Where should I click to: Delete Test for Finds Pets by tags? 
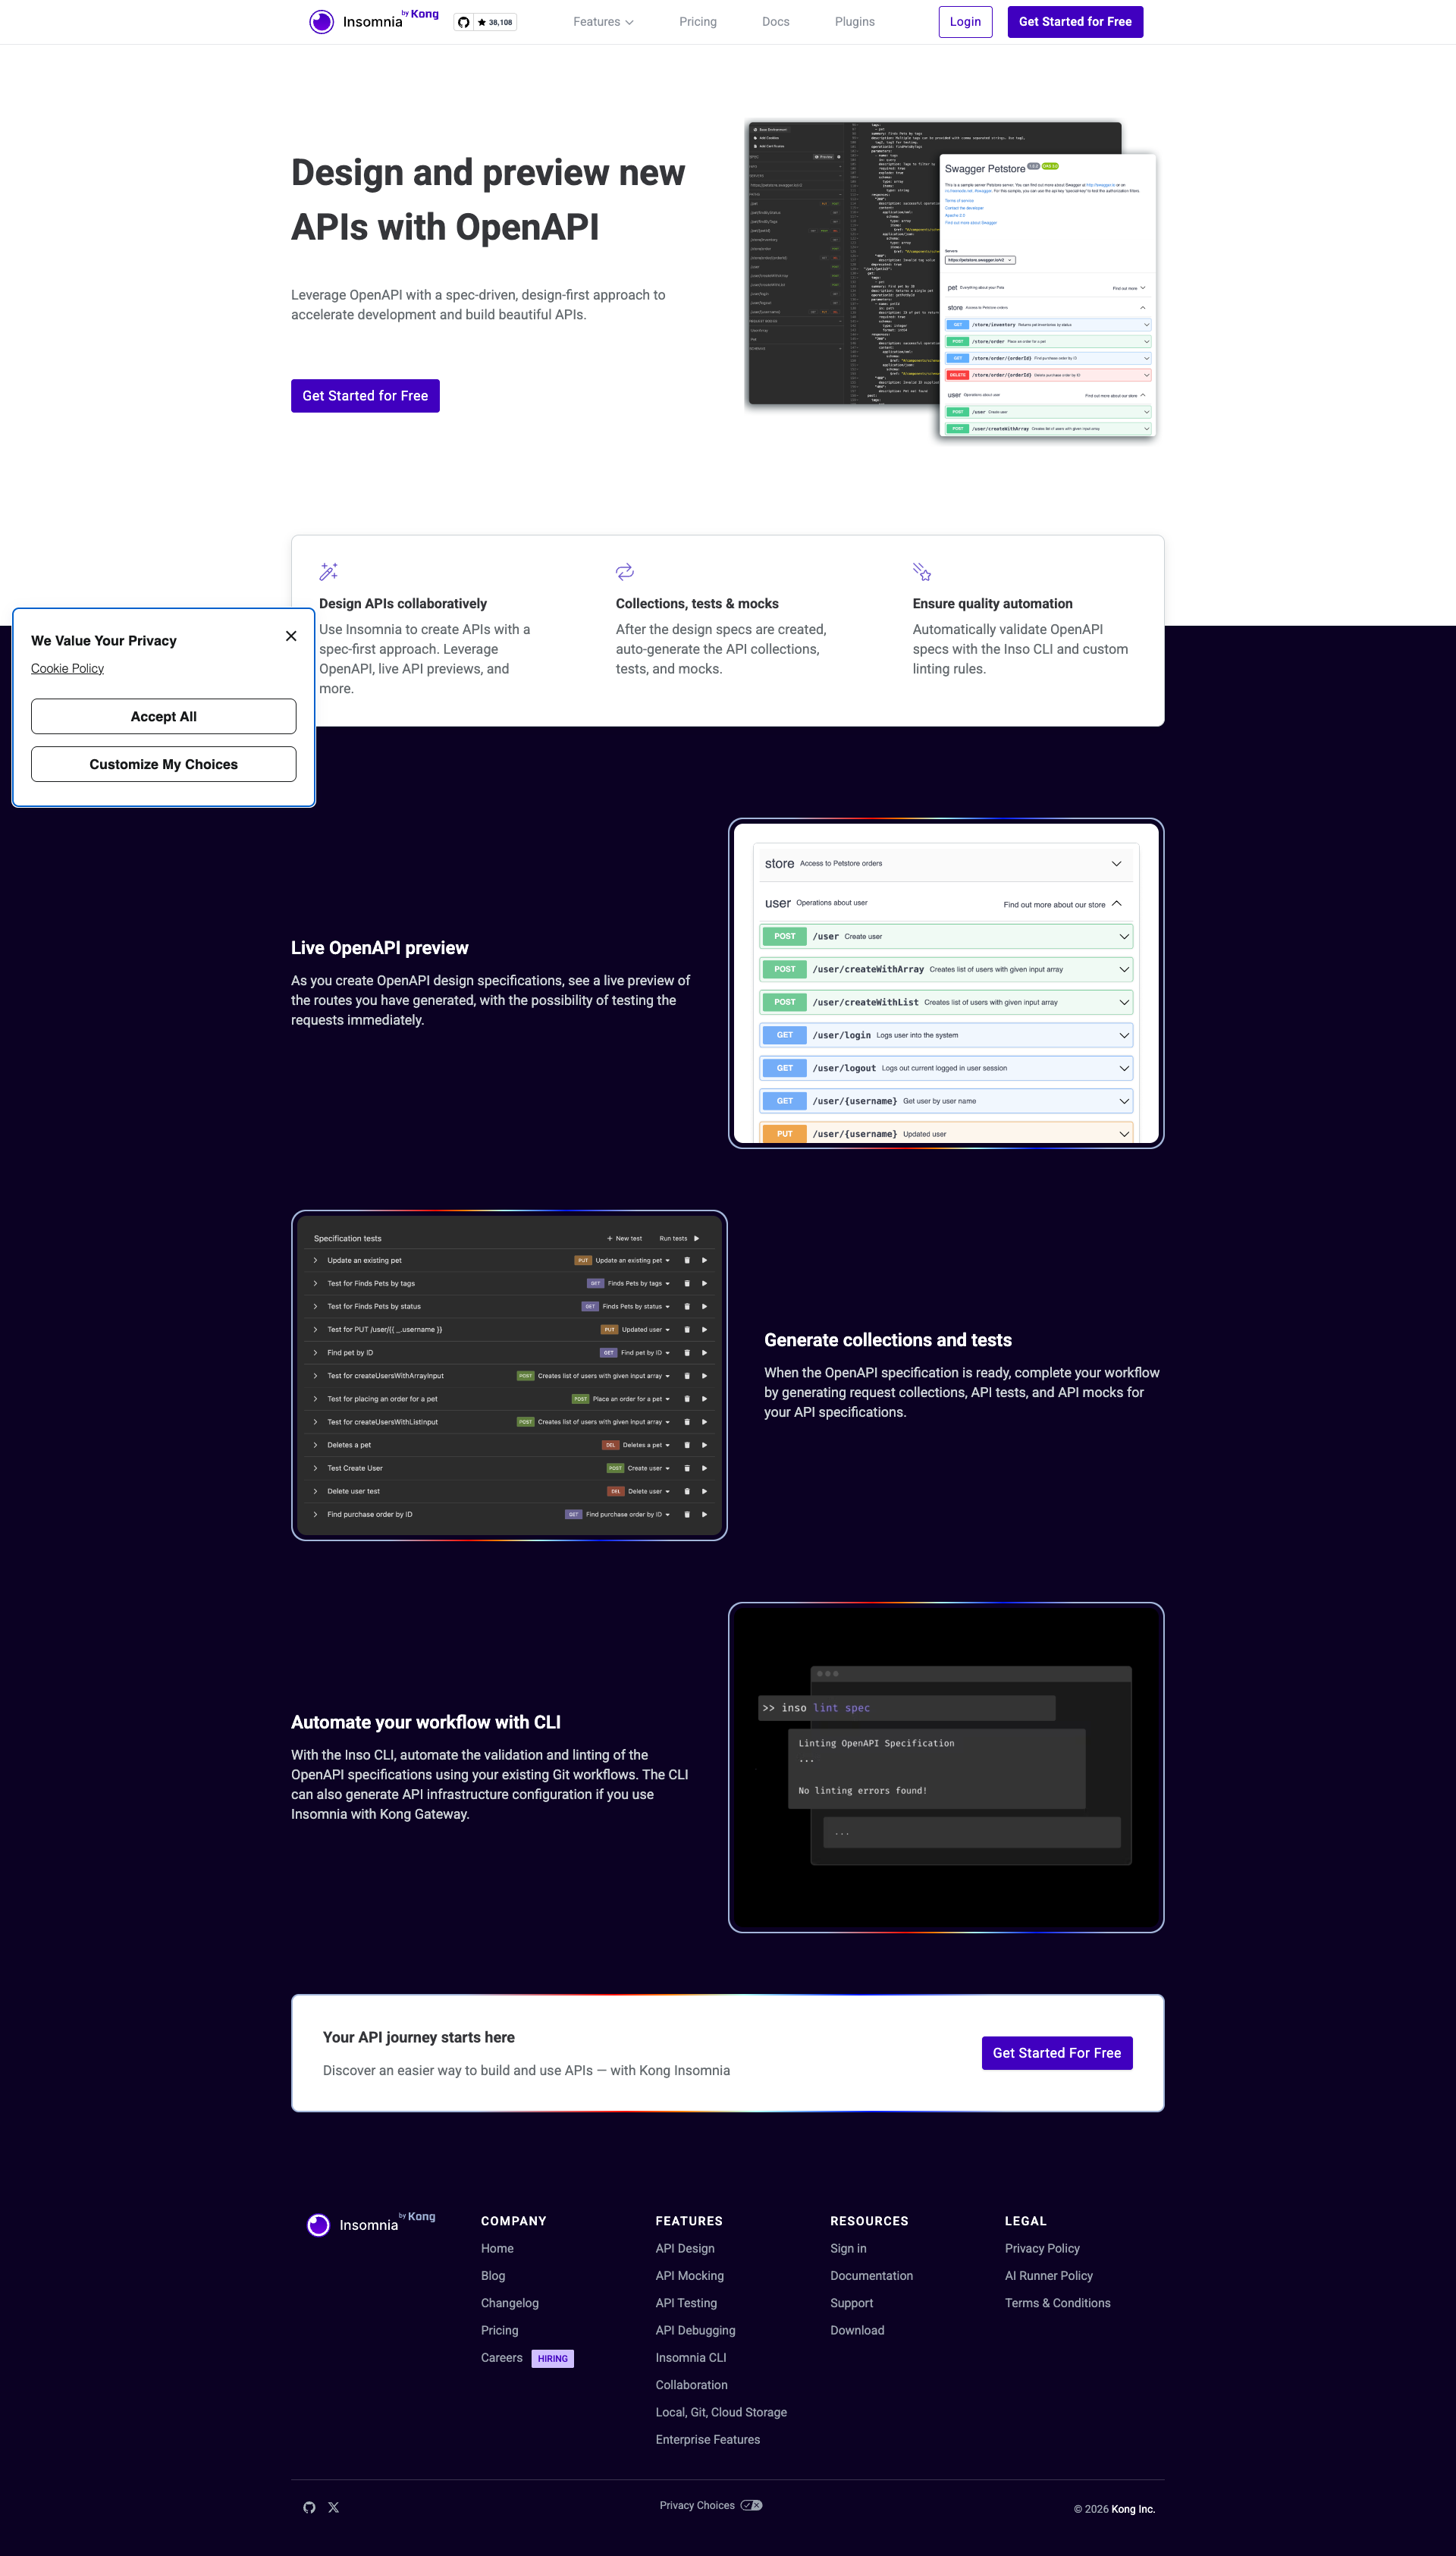[x=687, y=1283]
